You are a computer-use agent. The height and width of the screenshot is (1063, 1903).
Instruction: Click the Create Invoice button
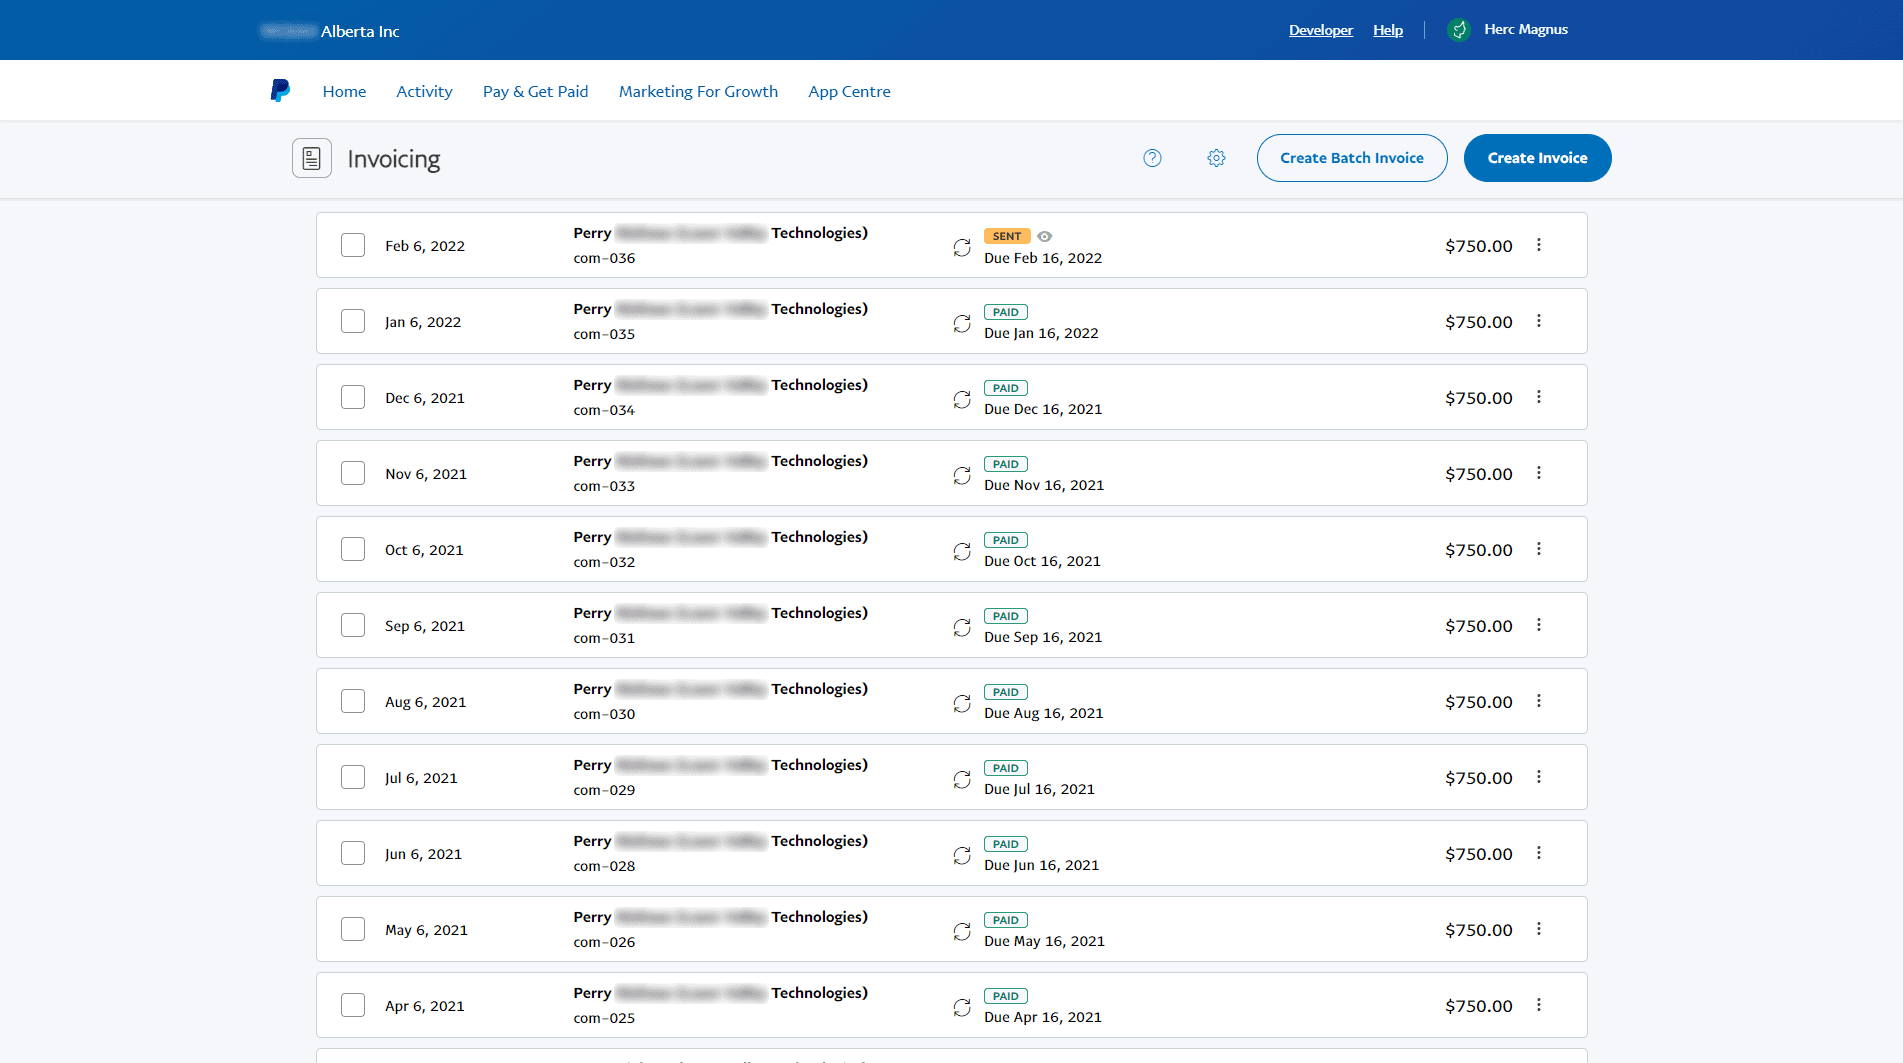tap(1537, 158)
